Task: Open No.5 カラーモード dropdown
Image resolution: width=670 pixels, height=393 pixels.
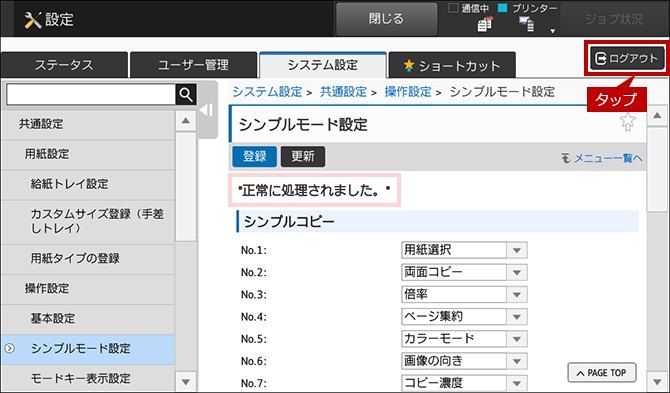Action: coord(464,339)
